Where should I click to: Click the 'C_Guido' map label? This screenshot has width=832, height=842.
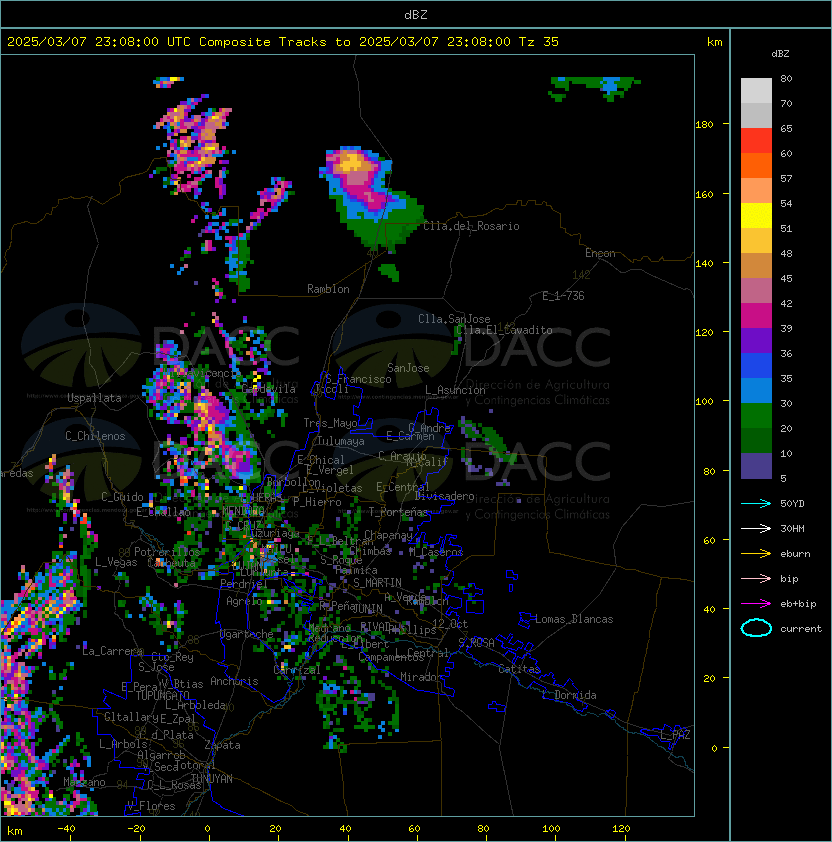[122, 497]
